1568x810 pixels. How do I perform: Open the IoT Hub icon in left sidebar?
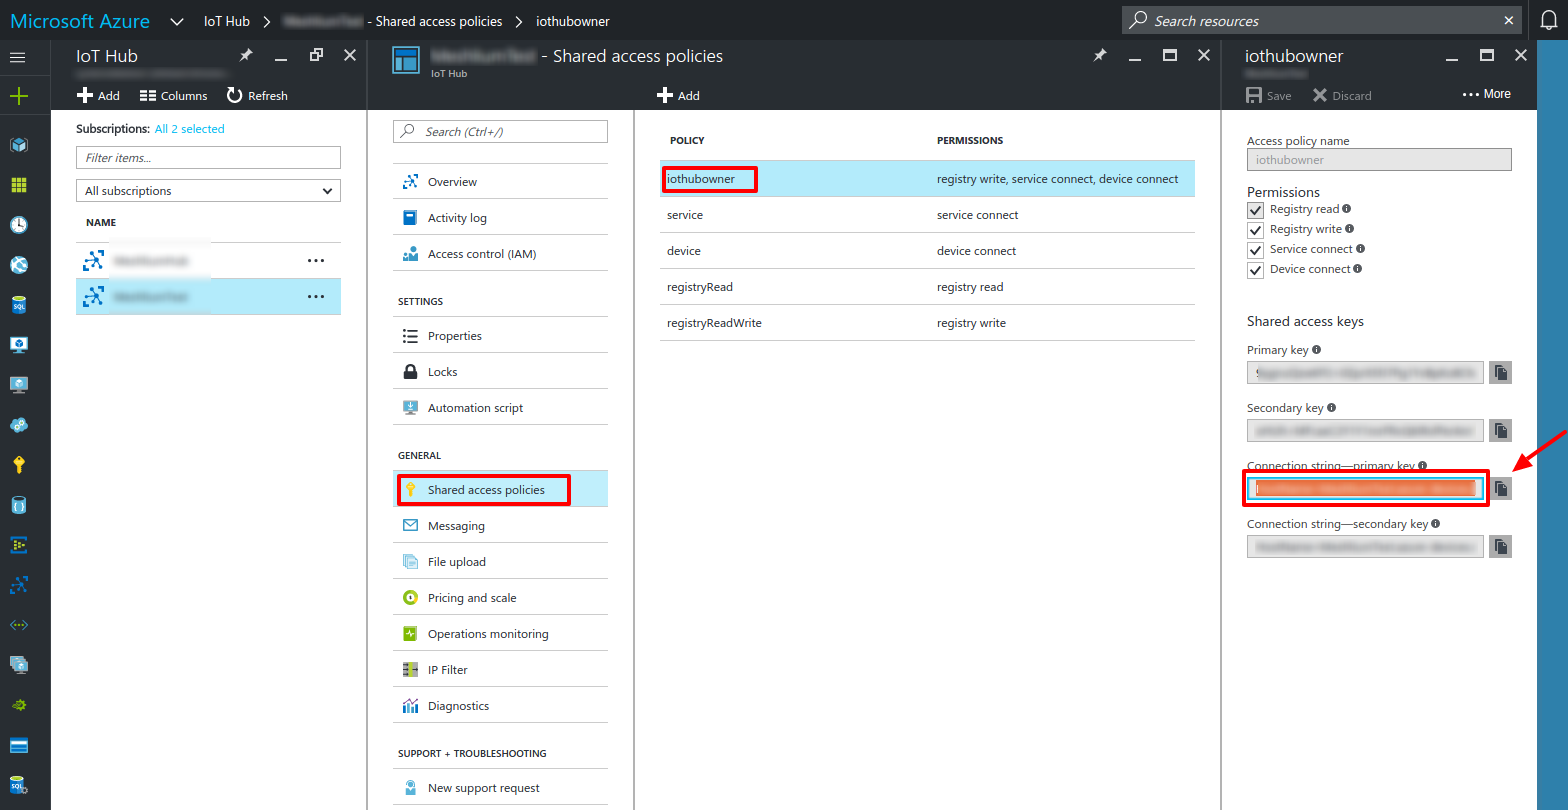(18, 585)
